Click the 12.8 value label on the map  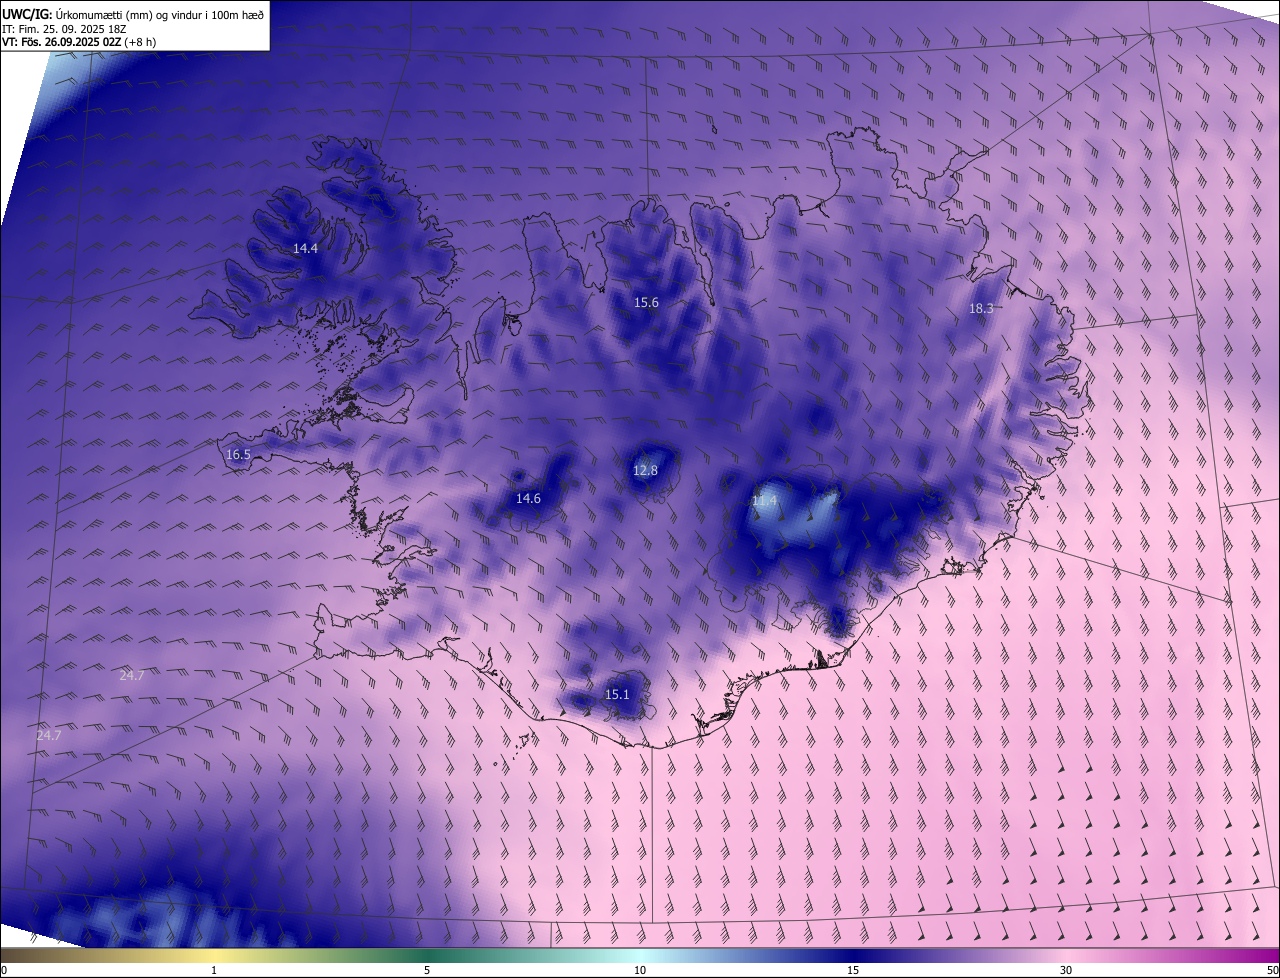pyautogui.click(x=646, y=470)
